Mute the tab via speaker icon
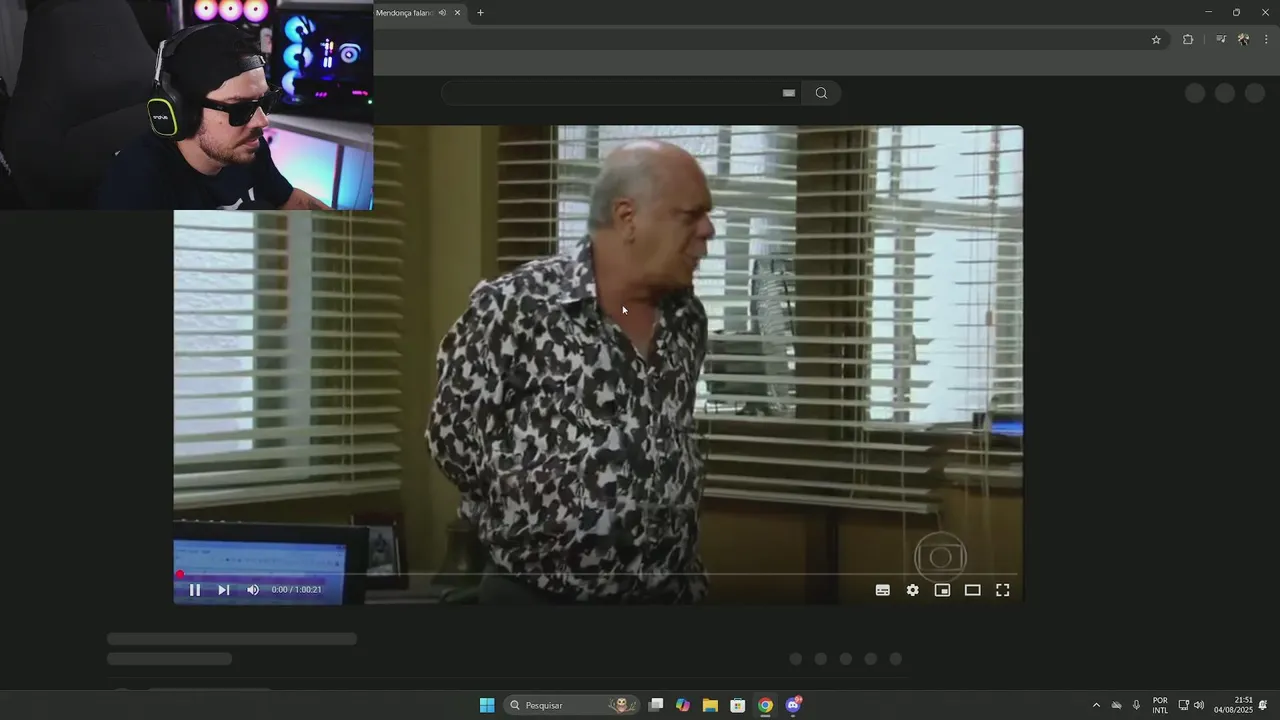1280x720 pixels. point(442,13)
